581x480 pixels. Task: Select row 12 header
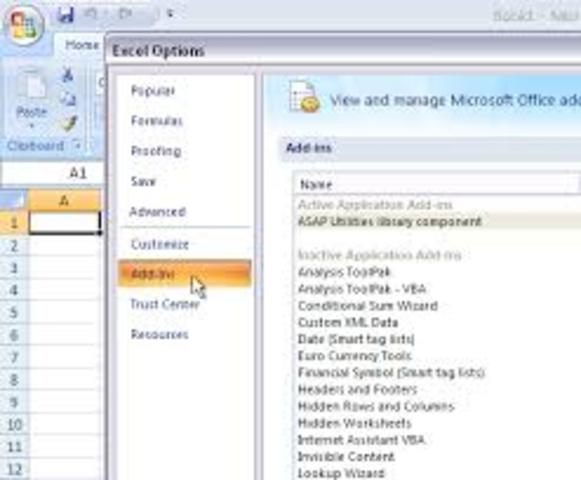14,469
